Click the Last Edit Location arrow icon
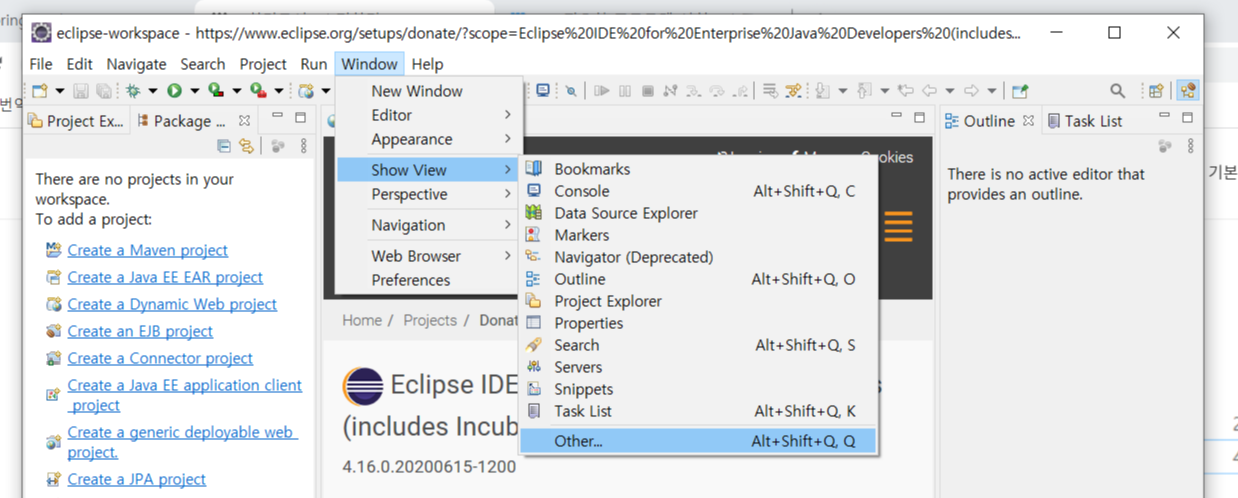This screenshot has height=498, width=1238. click(x=906, y=91)
